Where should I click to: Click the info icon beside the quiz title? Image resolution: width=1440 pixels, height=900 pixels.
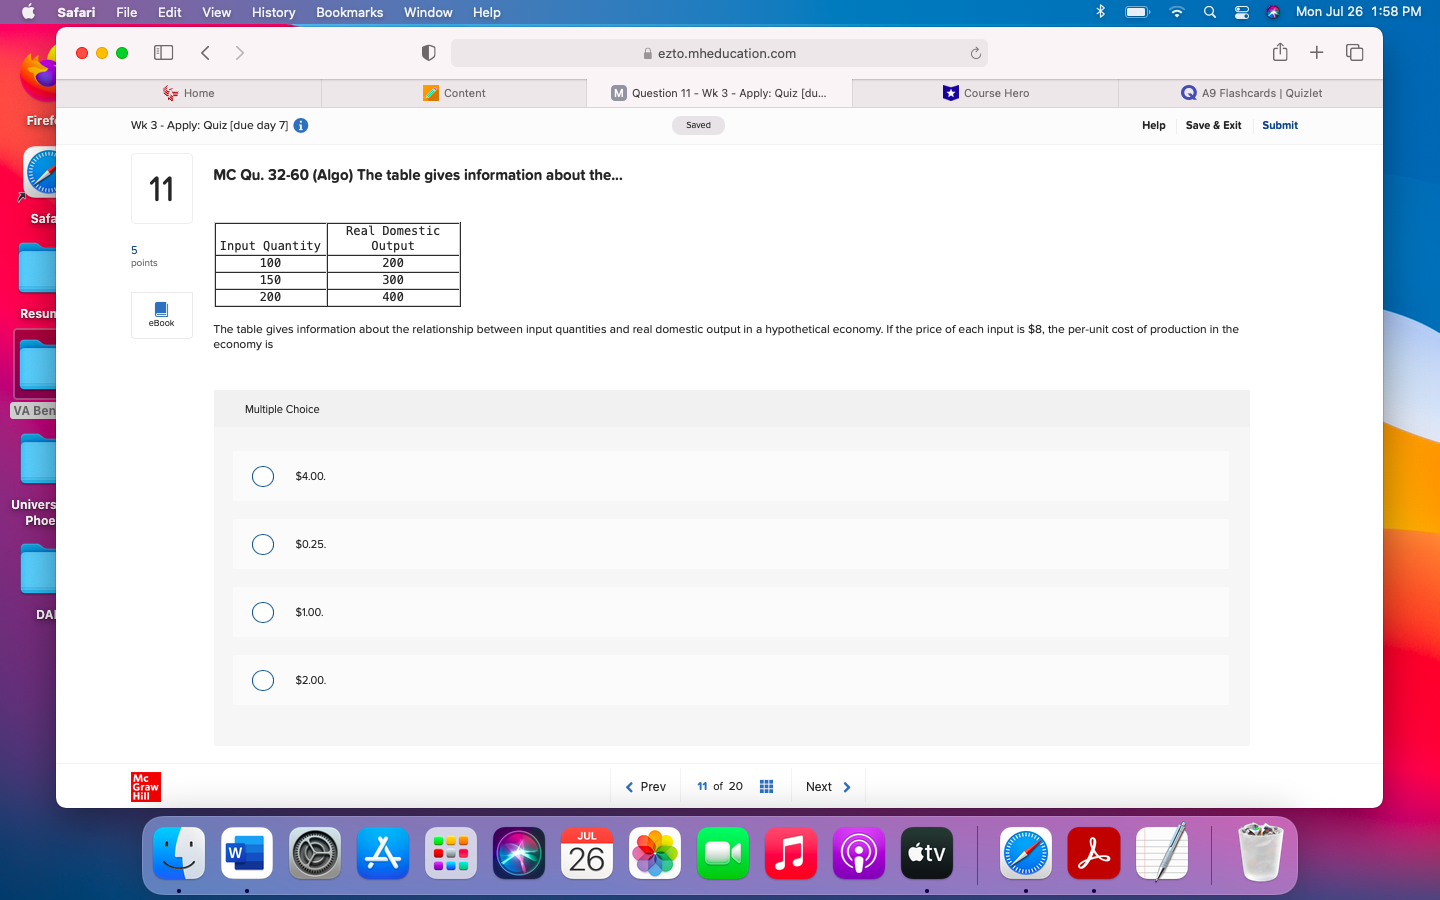coord(301,125)
